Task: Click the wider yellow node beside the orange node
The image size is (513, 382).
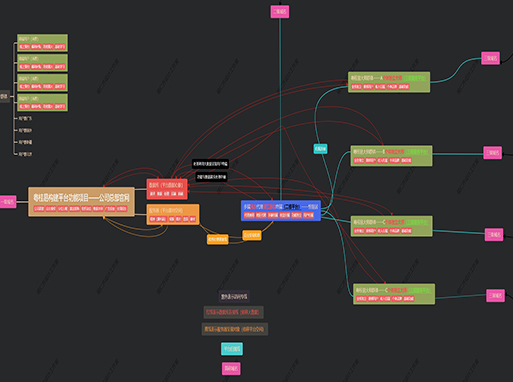Action: (x=218, y=239)
